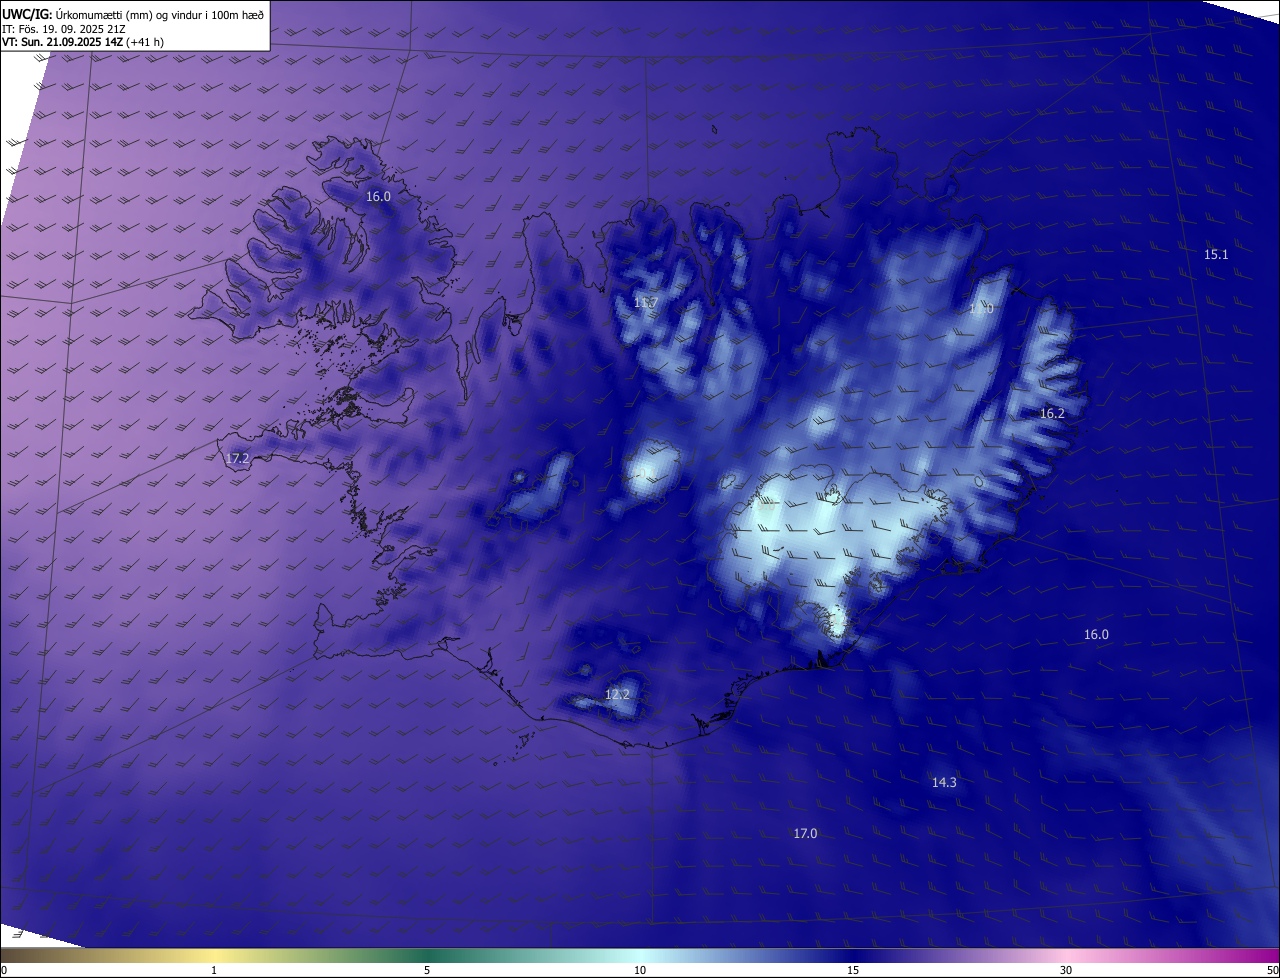
Task: Click the 16.0 value over the Westfjords
Action: pyautogui.click(x=378, y=197)
